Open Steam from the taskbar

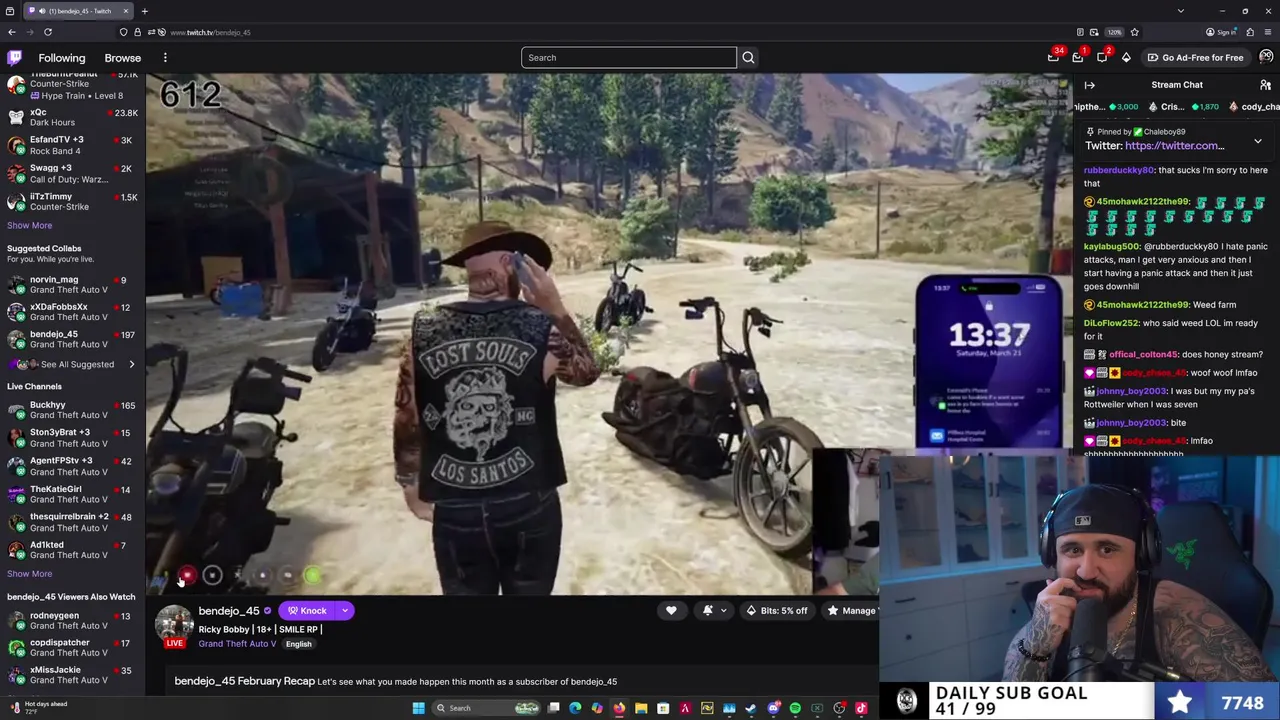point(751,708)
